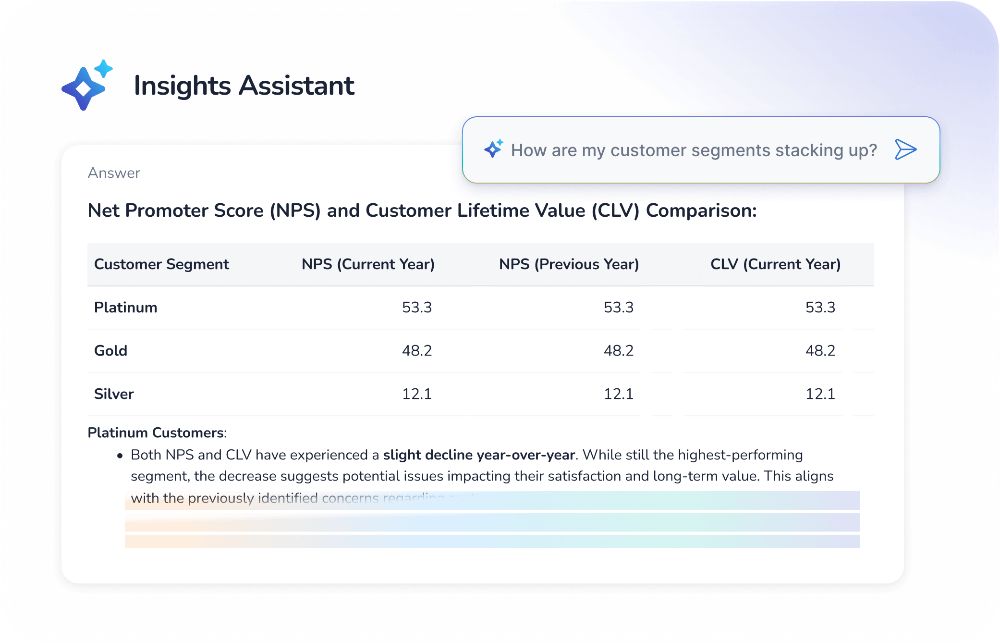Select the Customer Segment column header
Screen dimensions: 1000x643
pyautogui.click(x=161, y=265)
